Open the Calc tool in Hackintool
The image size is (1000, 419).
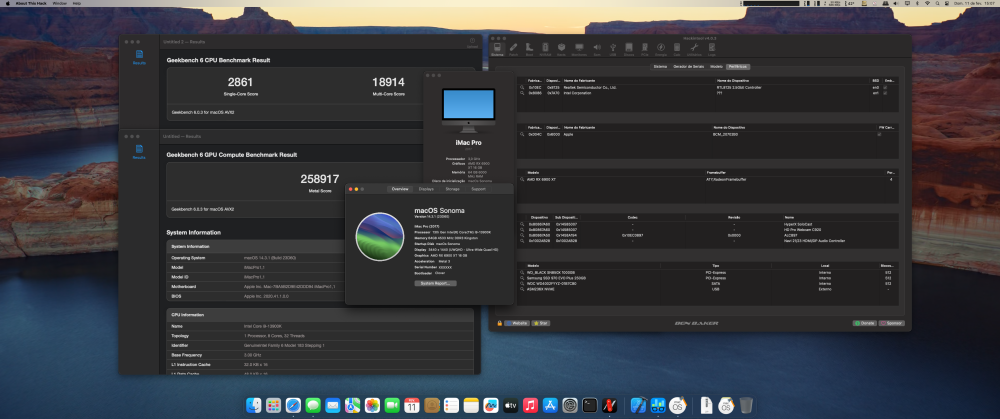point(677,48)
